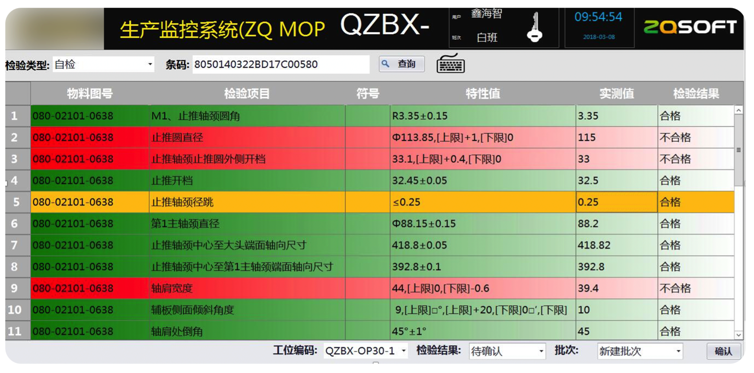Click the key icon in header
The image size is (754, 373).
click(533, 27)
